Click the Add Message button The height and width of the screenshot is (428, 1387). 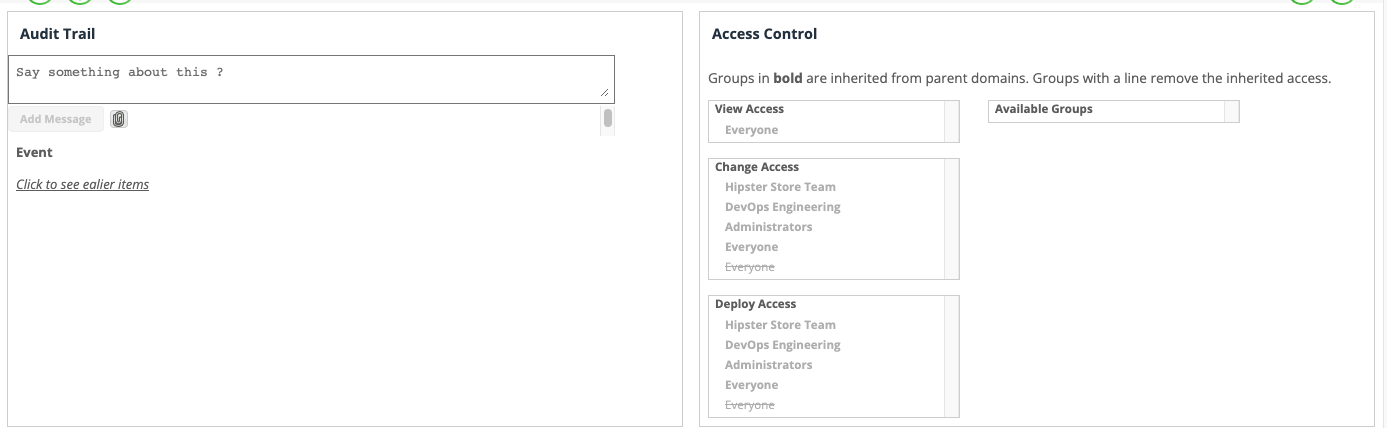(x=56, y=119)
